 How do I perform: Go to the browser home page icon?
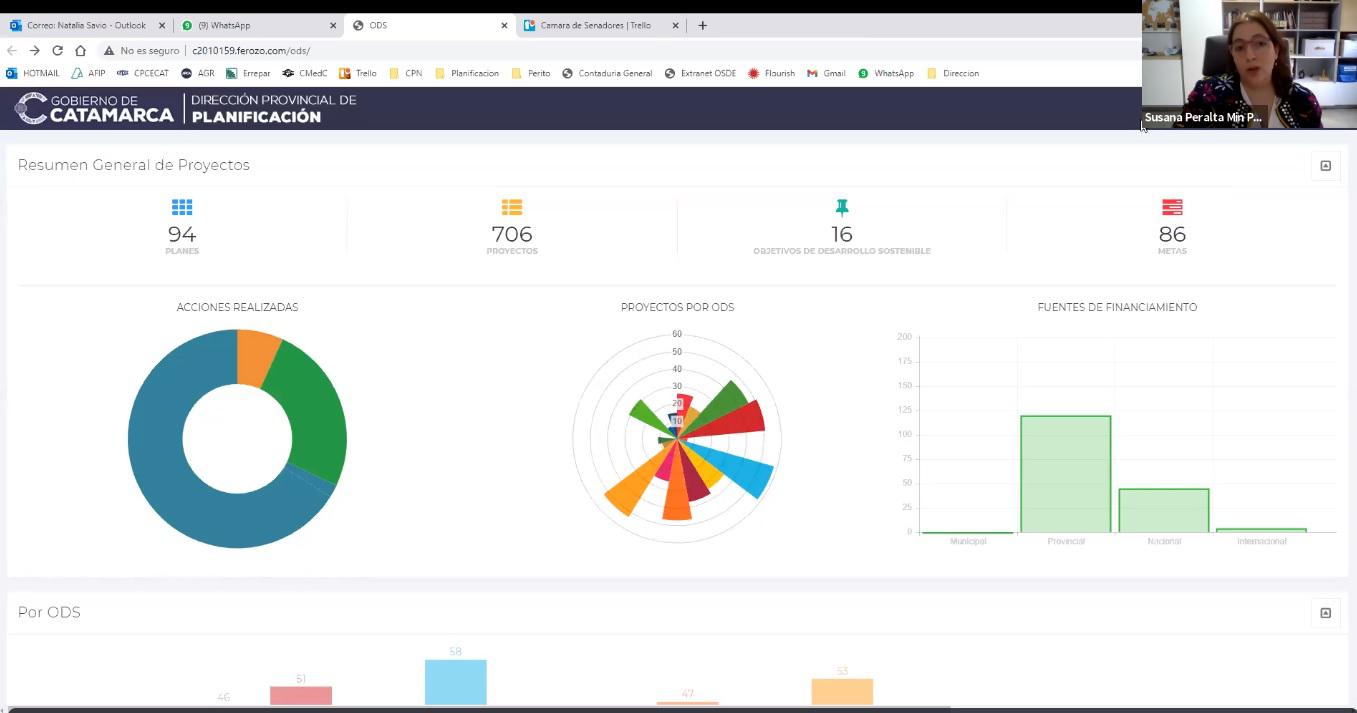(80, 50)
